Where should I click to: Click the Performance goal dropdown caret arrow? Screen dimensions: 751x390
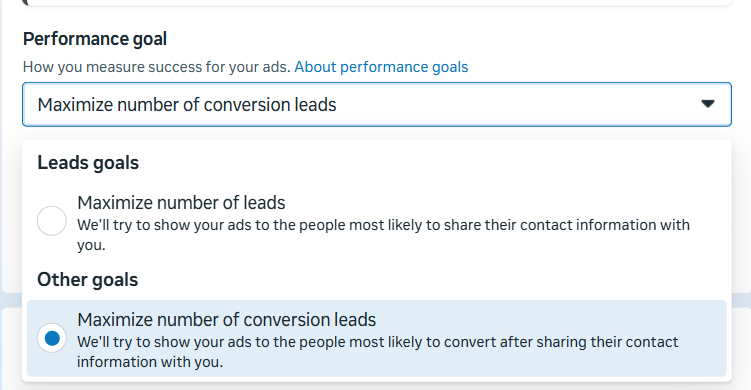tap(707, 104)
